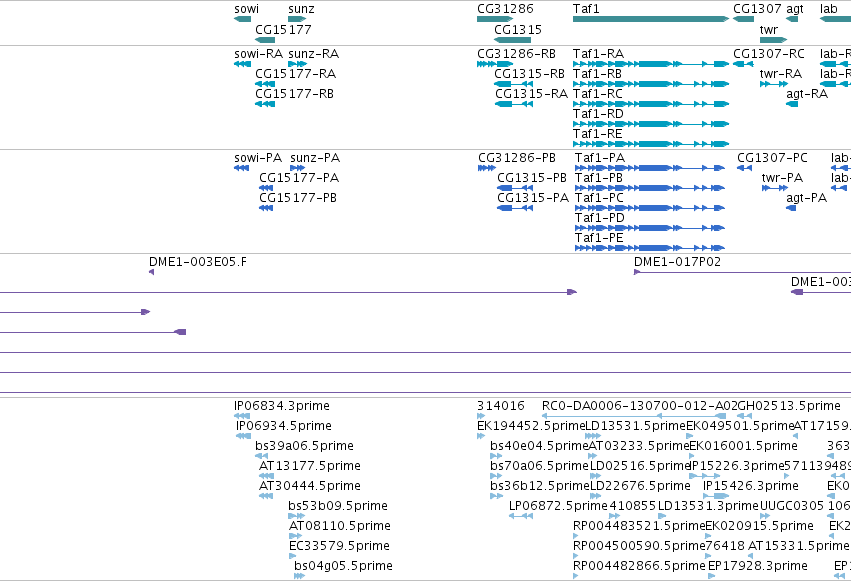Viewport: 851px width, 581px height.
Task: Select the Taf1-PA protein glyph
Action: pyautogui.click(x=650, y=168)
